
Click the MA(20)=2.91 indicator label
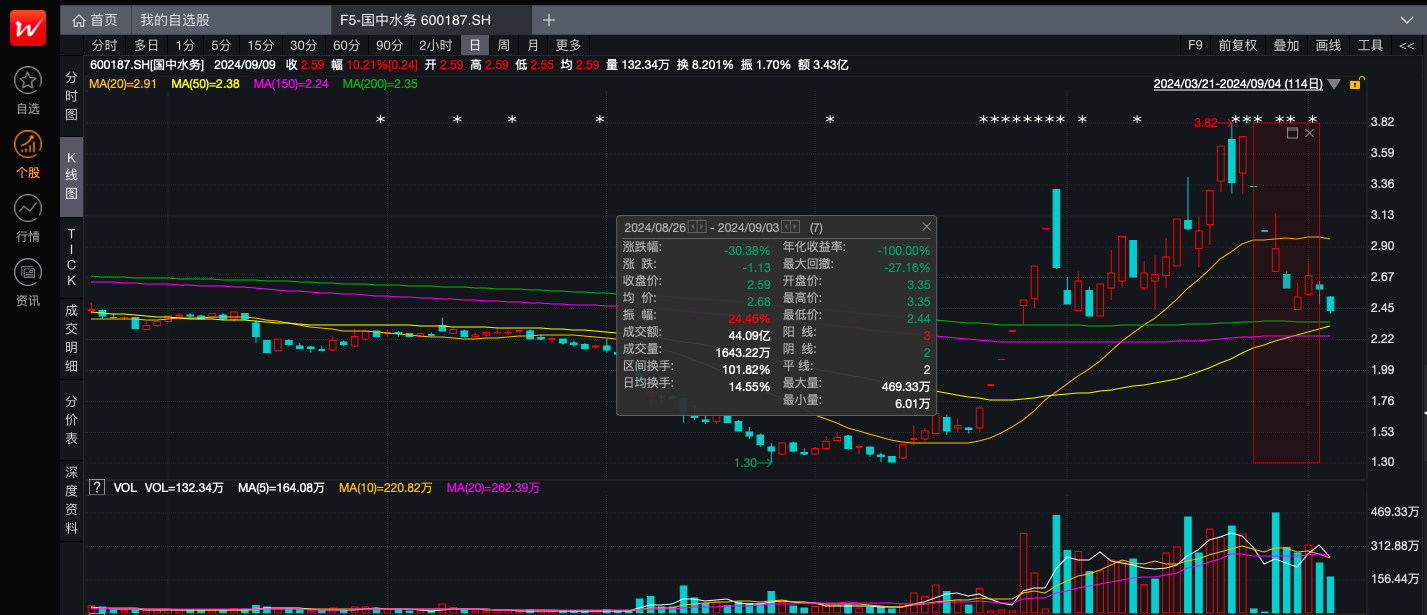[x=122, y=84]
